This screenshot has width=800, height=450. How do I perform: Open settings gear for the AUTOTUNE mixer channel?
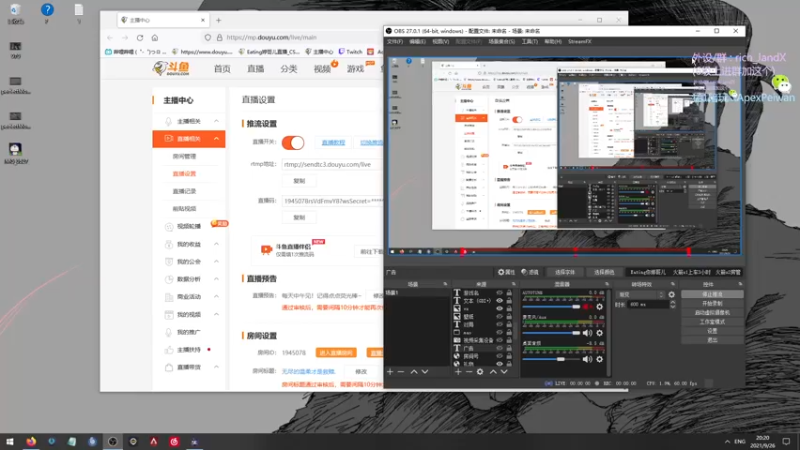(599, 307)
